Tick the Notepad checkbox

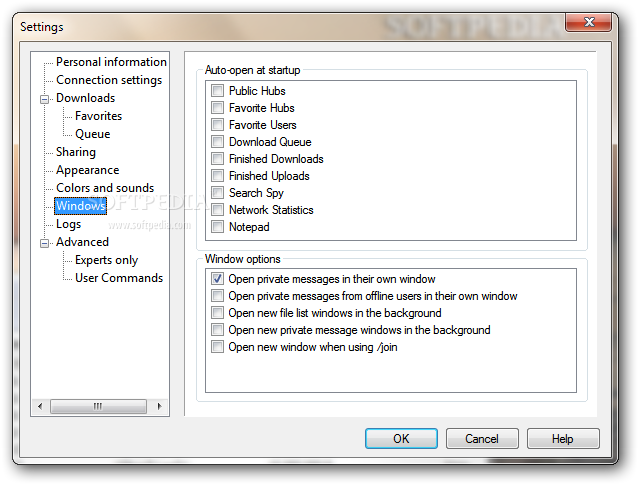click(217, 226)
